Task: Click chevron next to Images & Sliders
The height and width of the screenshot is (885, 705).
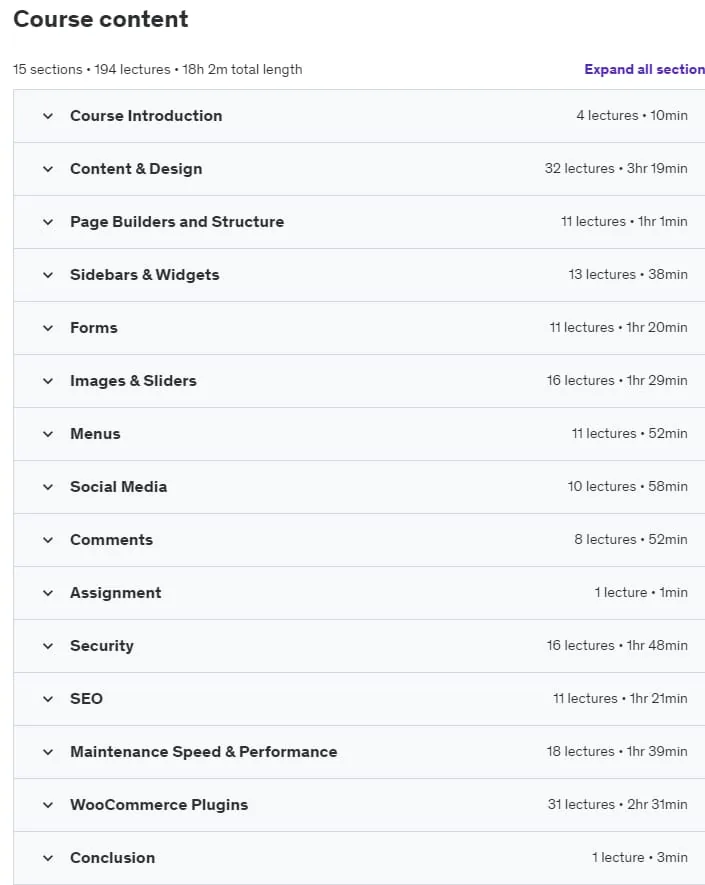Action: click(x=48, y=382)
